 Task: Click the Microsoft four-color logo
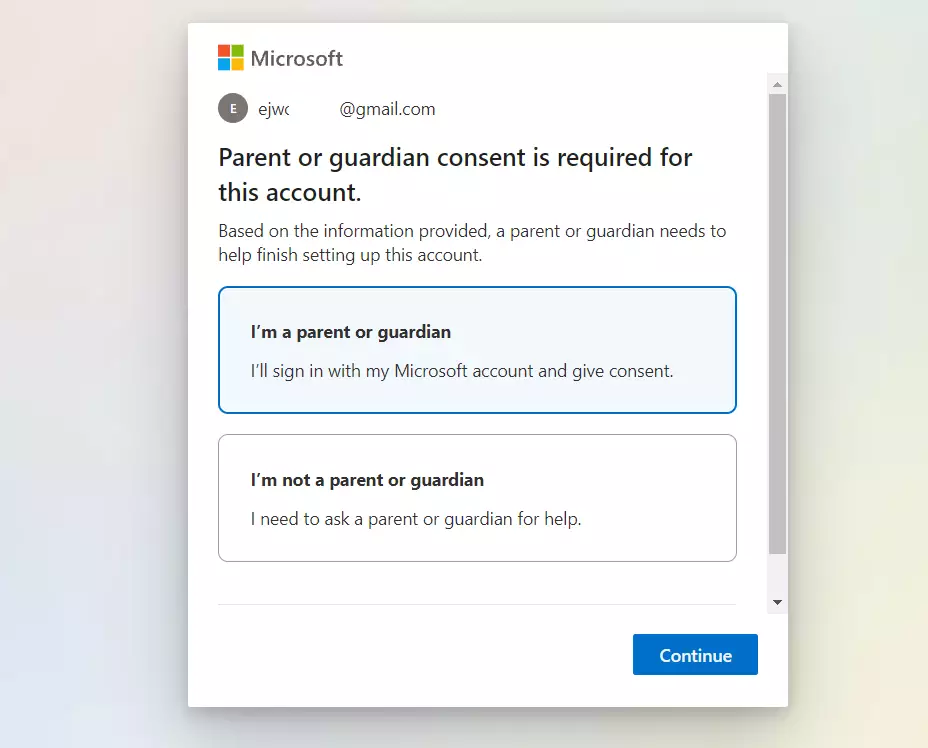tap(231, 57)
